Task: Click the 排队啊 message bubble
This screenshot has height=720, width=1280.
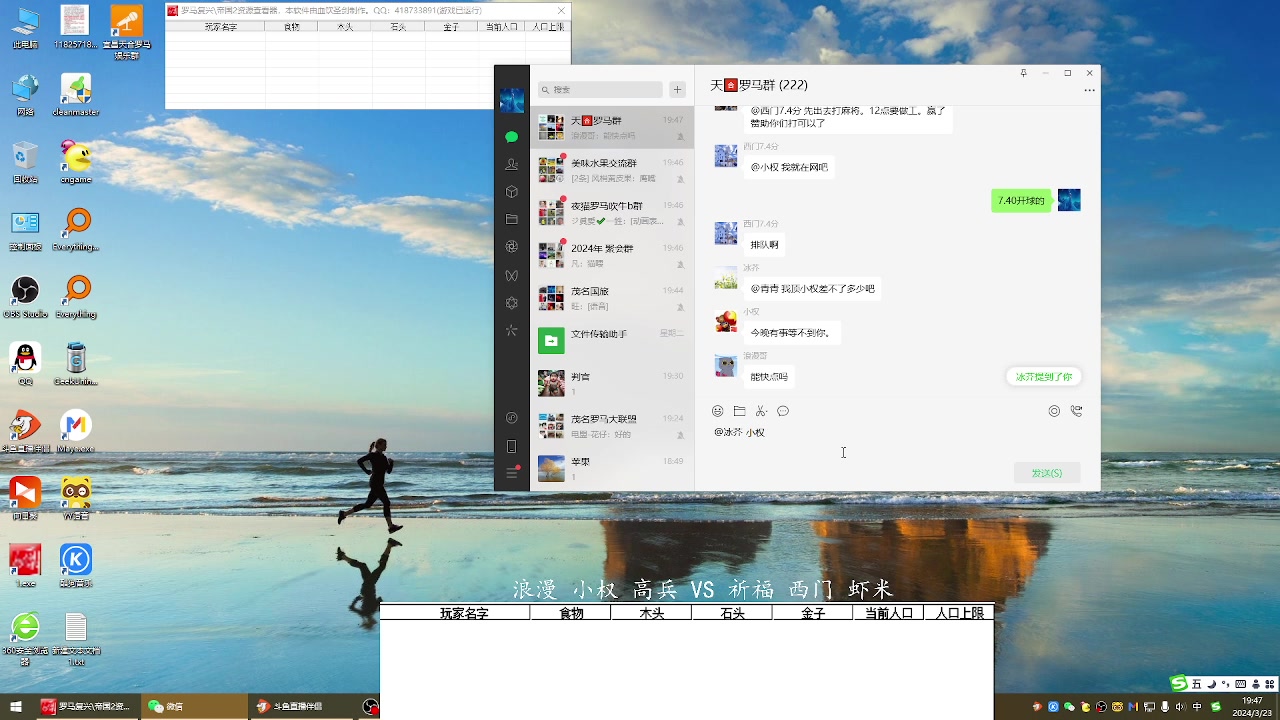Action: pyautogui.click(x=764, y=245)
